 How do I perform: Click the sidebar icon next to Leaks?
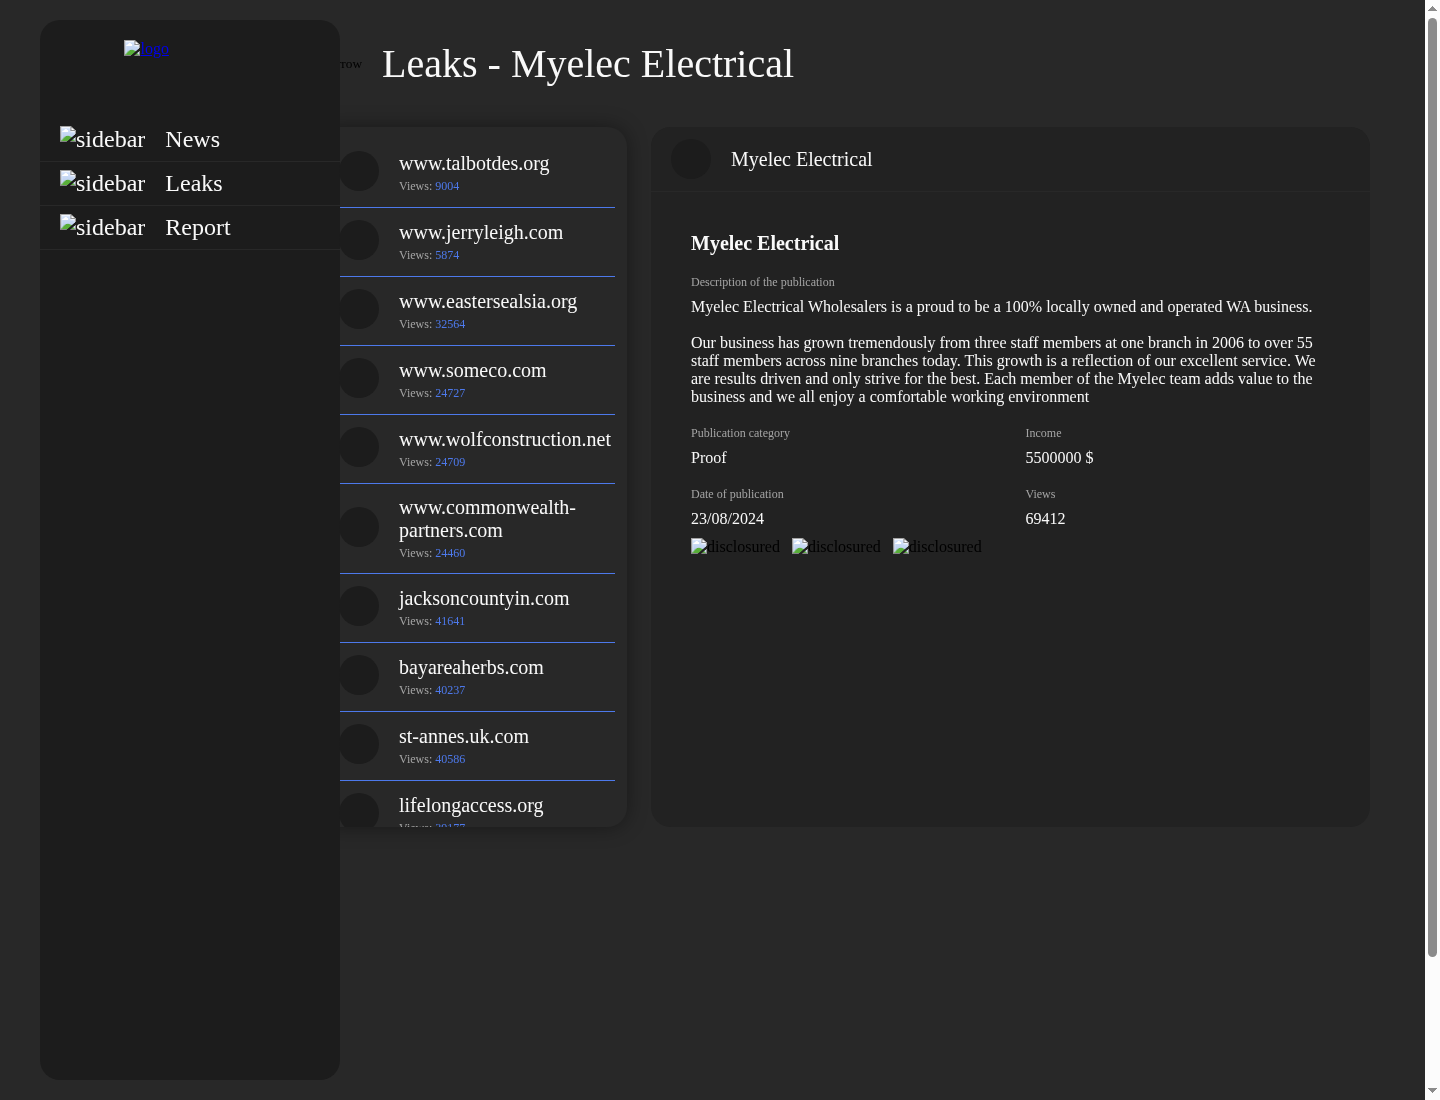tap(102, 183)
